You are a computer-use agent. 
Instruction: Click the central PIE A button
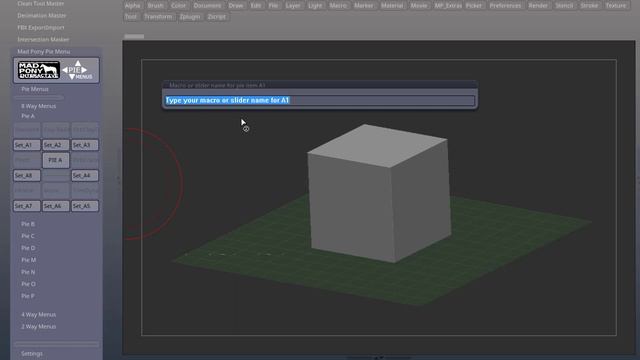56,160
